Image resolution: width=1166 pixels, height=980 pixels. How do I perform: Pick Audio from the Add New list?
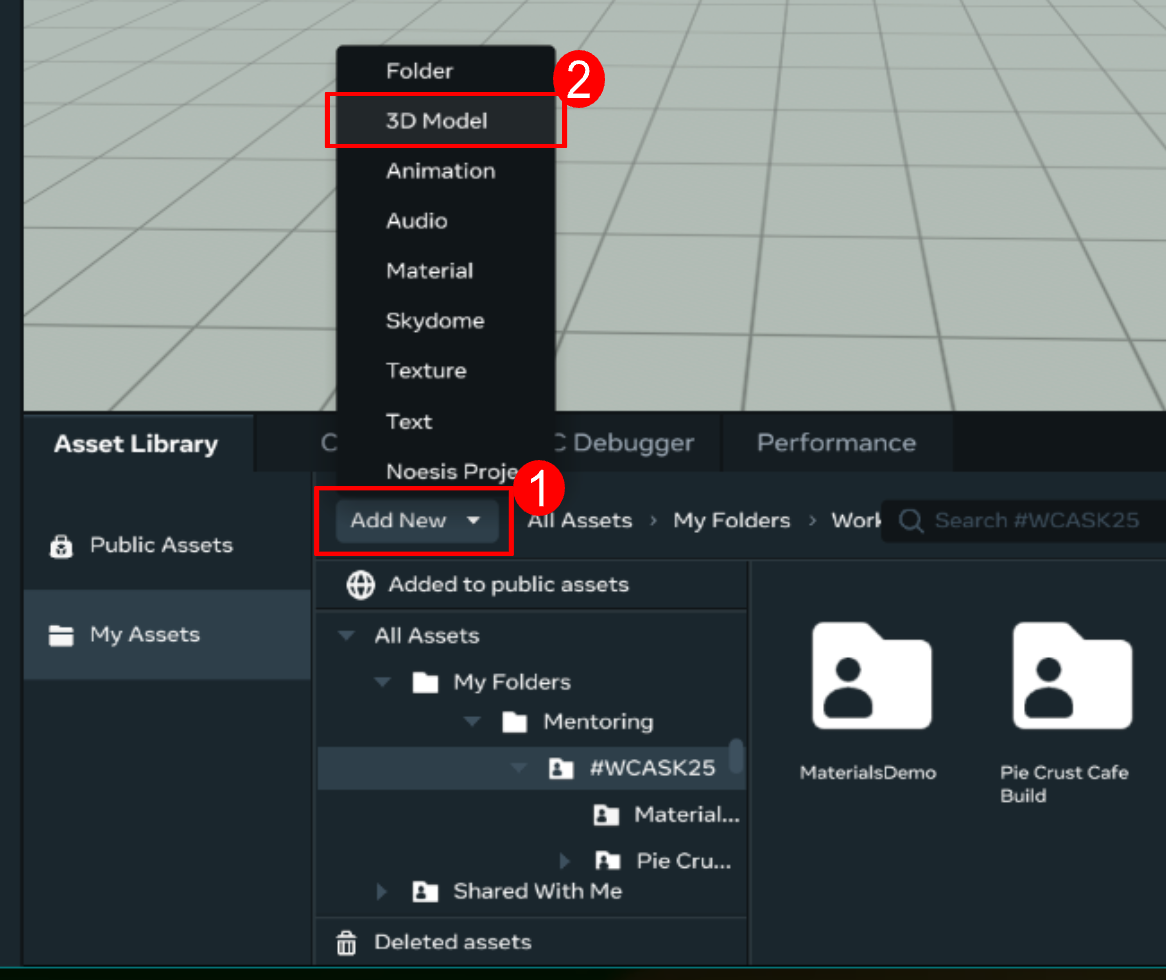click(x=417, y=221)
